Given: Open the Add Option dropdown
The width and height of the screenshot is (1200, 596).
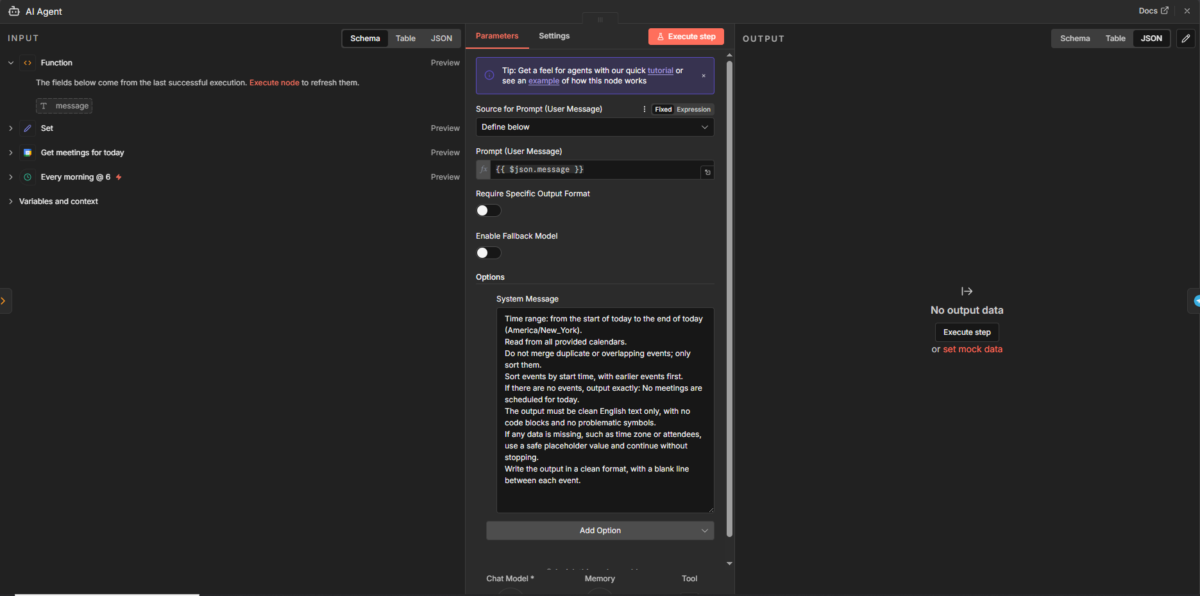Looking at the screenshot, I should pos(599,530).
